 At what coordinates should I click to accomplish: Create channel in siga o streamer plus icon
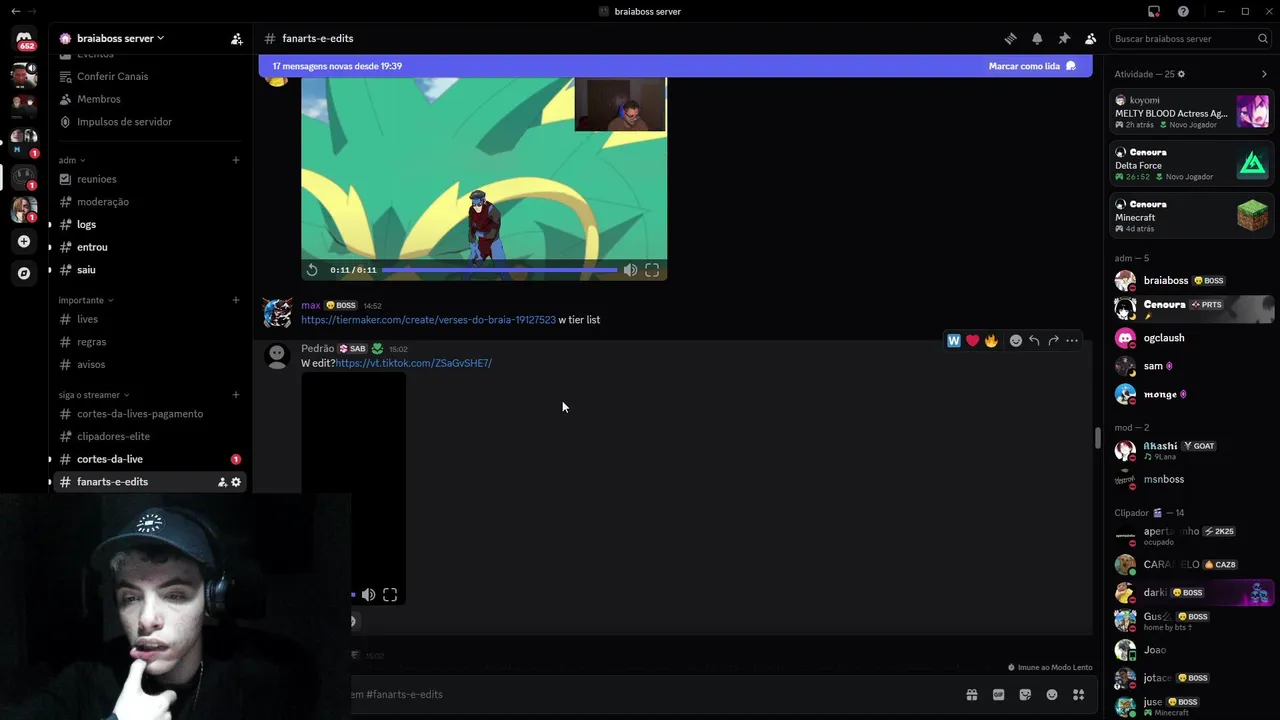pos(236,395)
